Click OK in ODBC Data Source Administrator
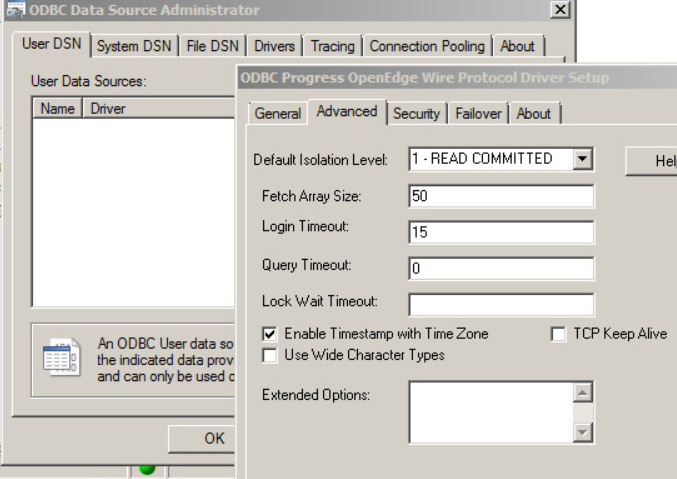Image resolution: width=677 pixels, height=479 pixels. click(202, 438)
